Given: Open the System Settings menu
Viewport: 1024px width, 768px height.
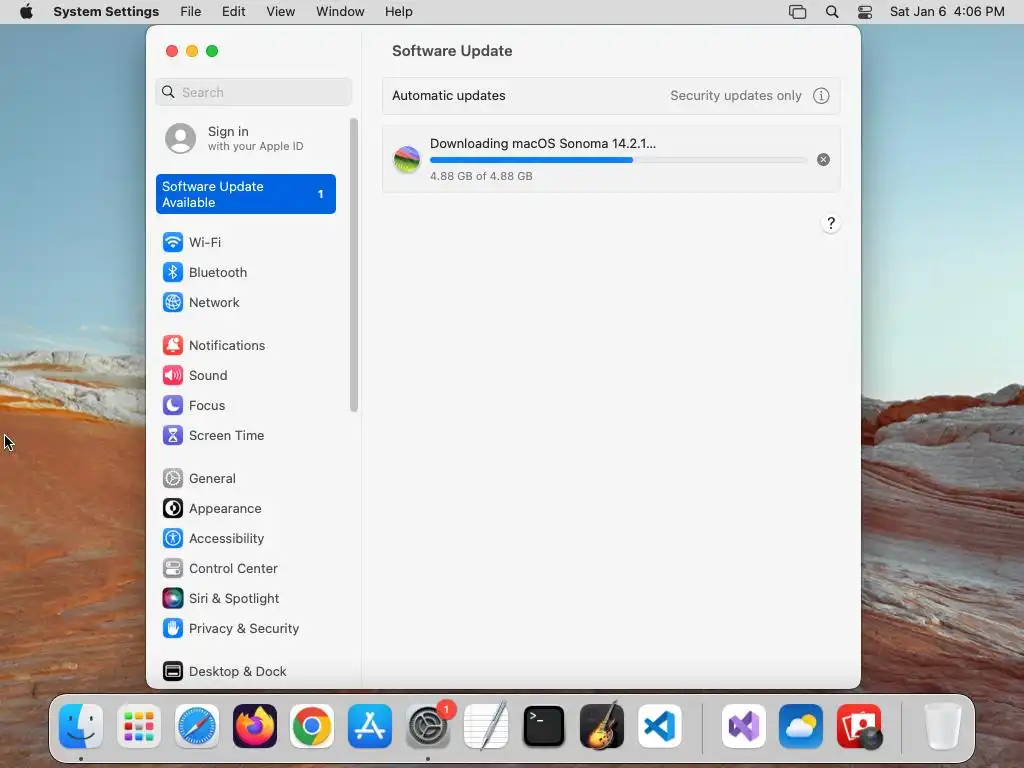Looking at the screenshot, I should click(x=106, y=12).
